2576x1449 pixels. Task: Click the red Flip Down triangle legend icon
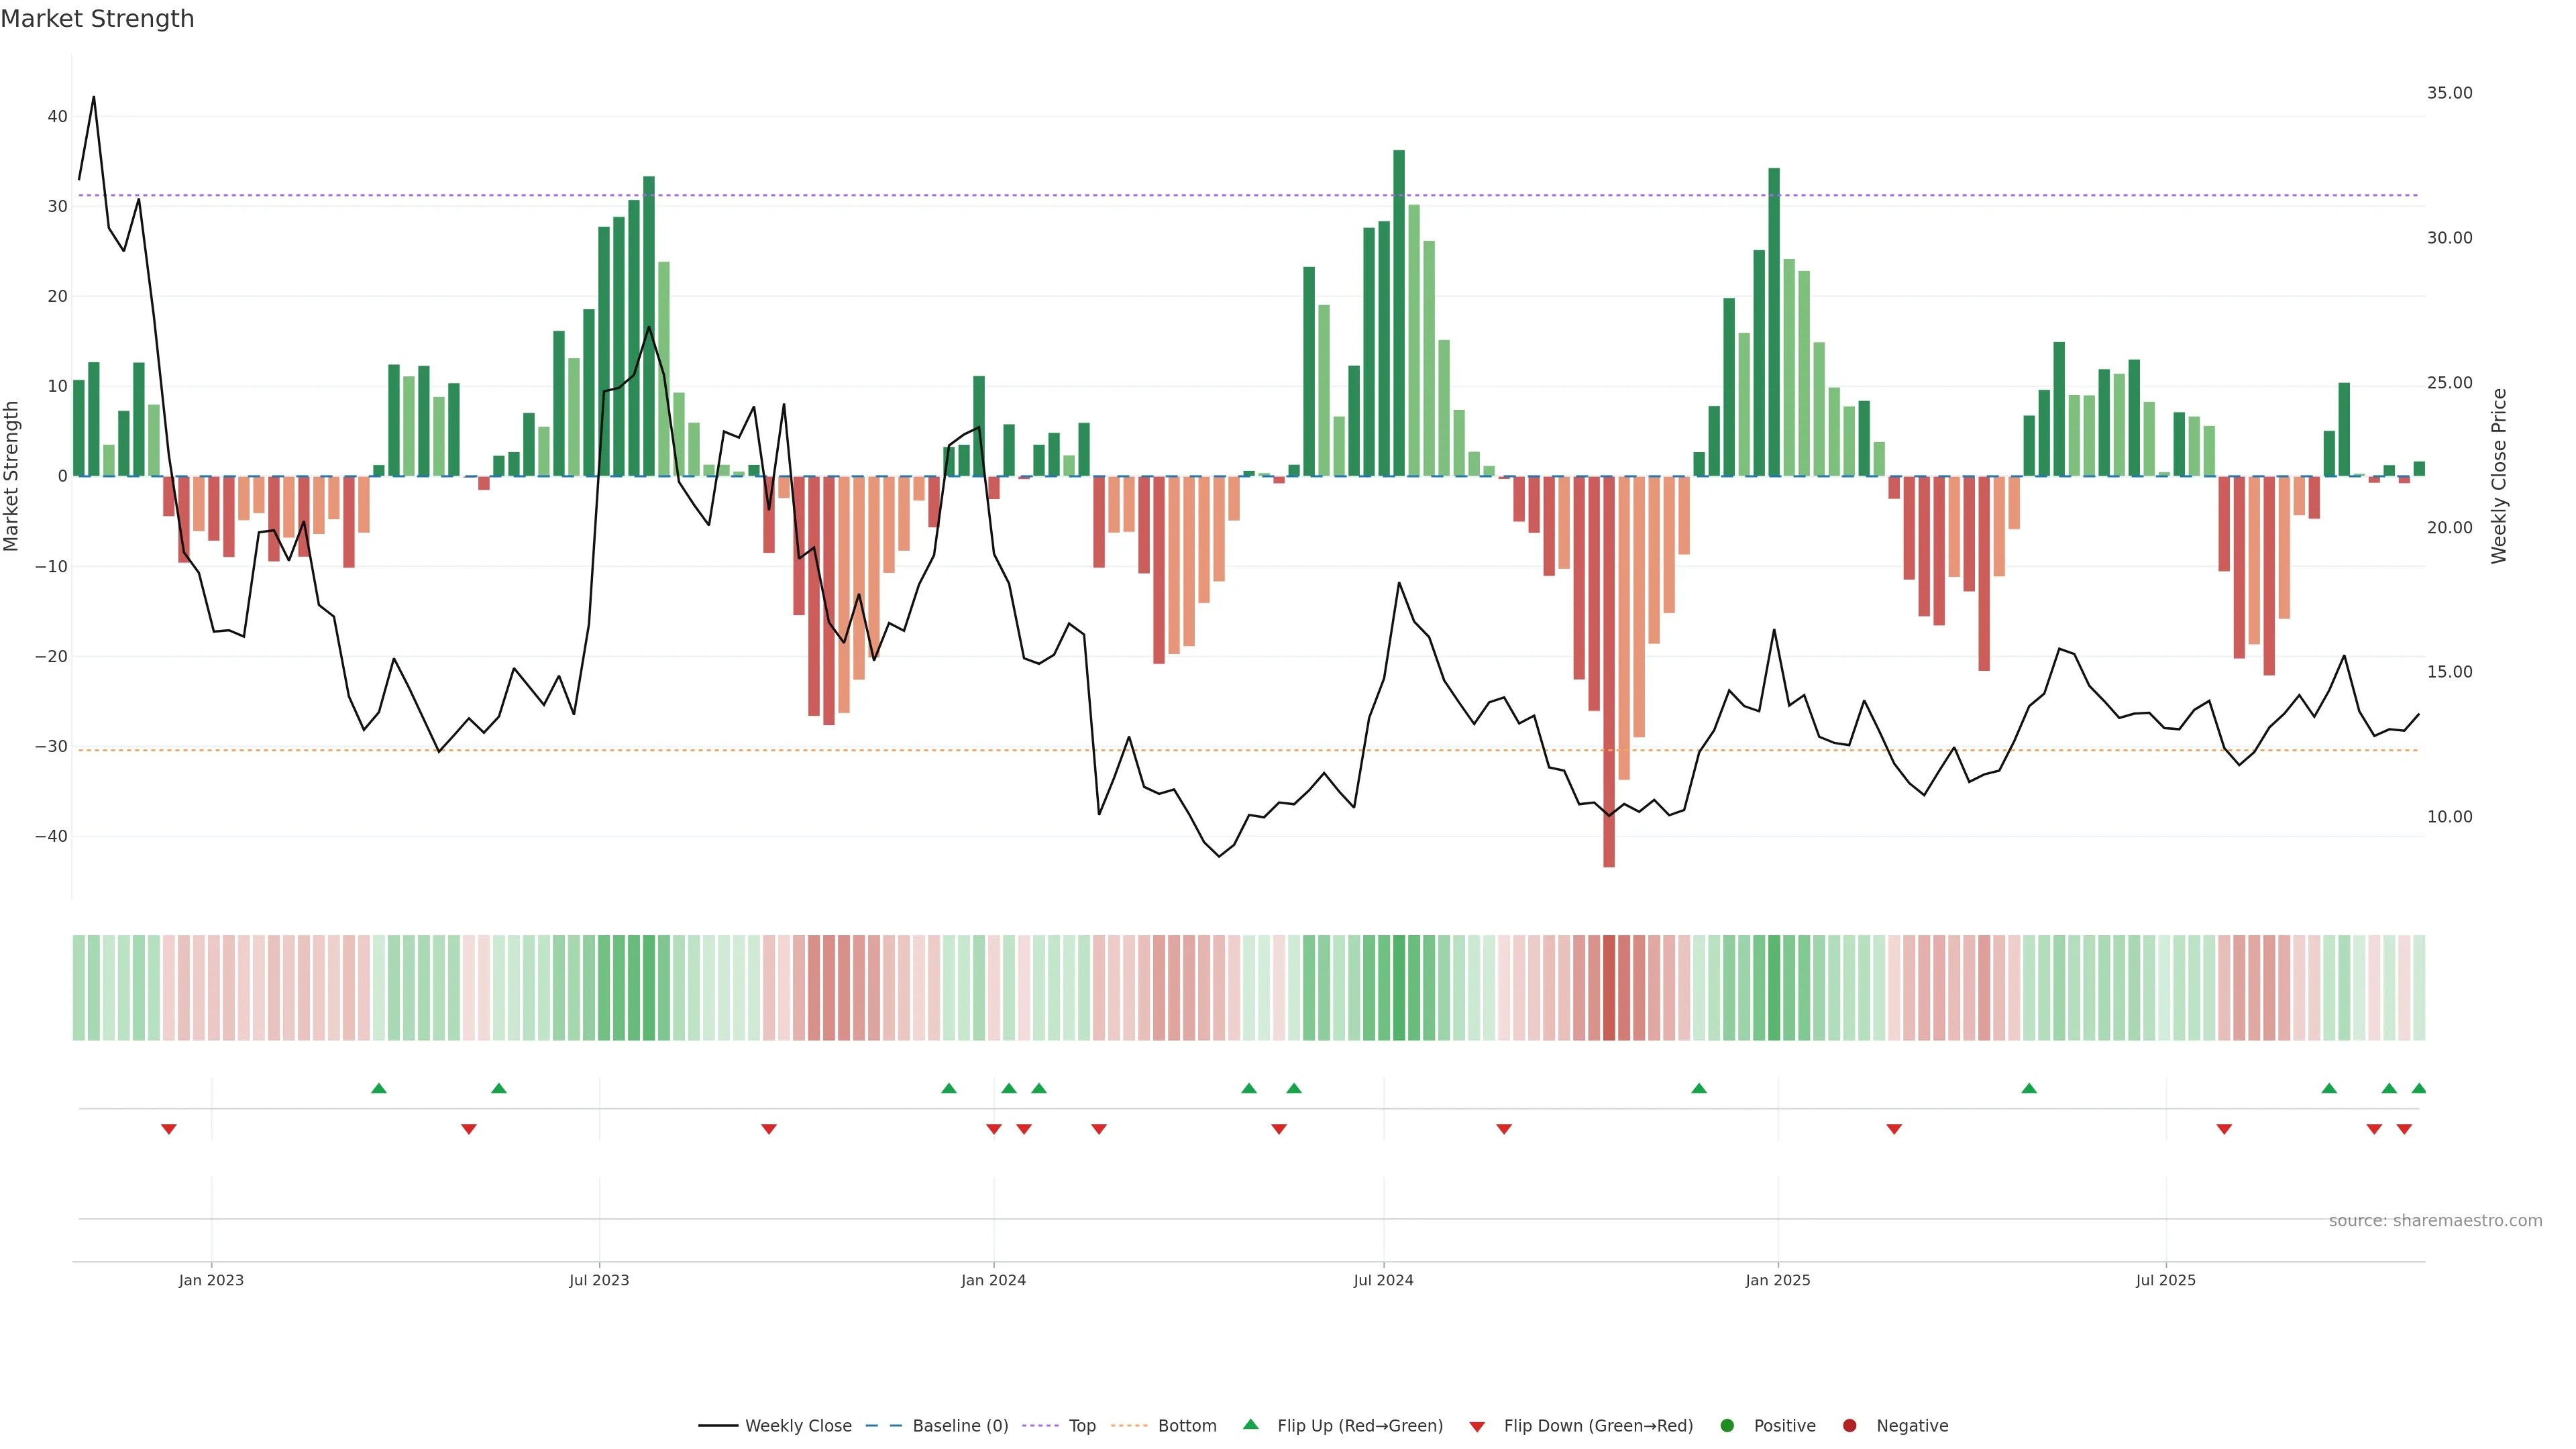coord(1477,1426)
